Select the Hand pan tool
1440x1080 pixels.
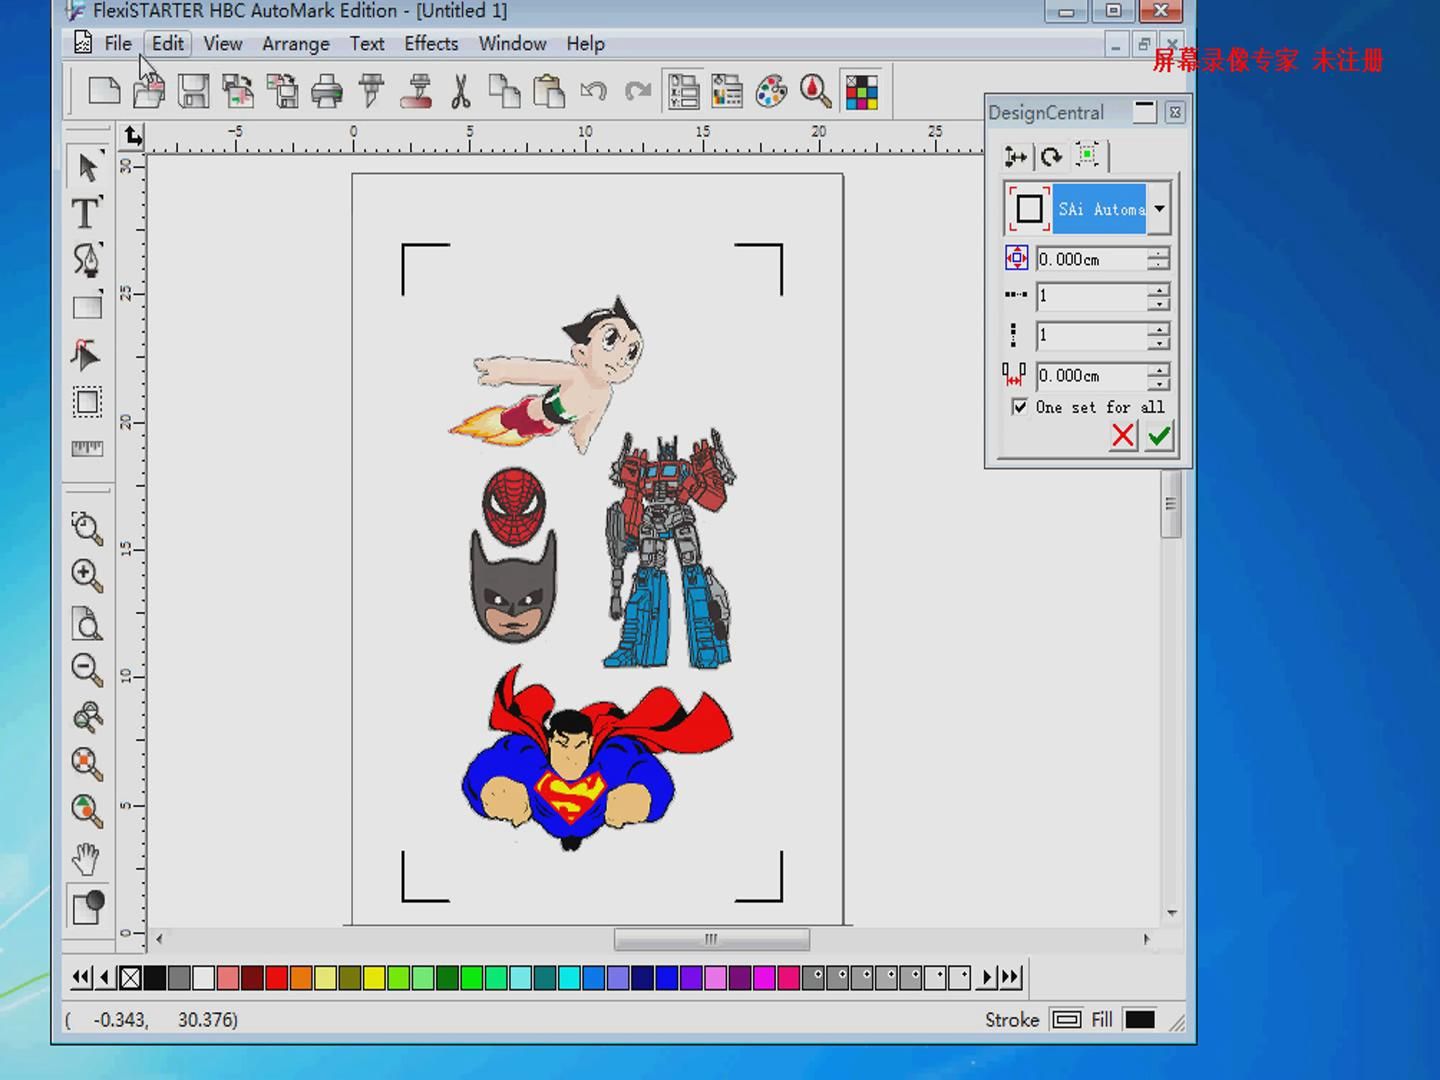87,858
